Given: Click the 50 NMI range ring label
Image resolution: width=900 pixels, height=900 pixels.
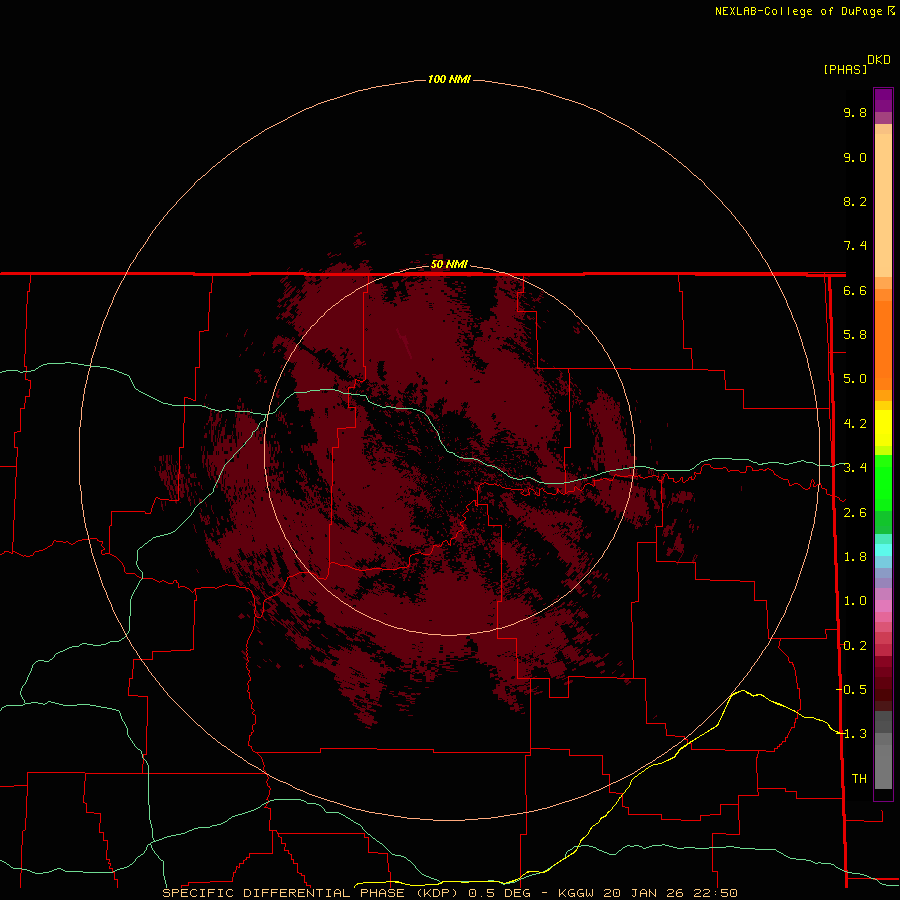Looking at the screenshot, I should click(x=449, y=264).
